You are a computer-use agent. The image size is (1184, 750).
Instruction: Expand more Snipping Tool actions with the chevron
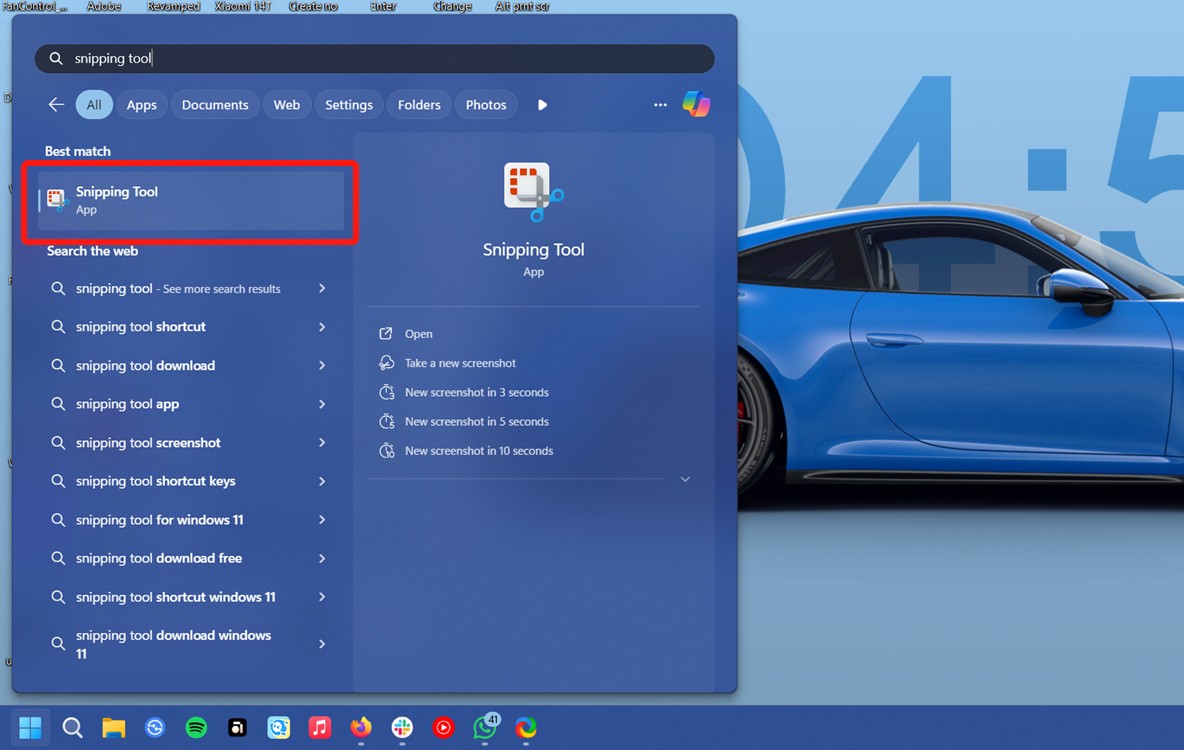(x=685, y=479)
